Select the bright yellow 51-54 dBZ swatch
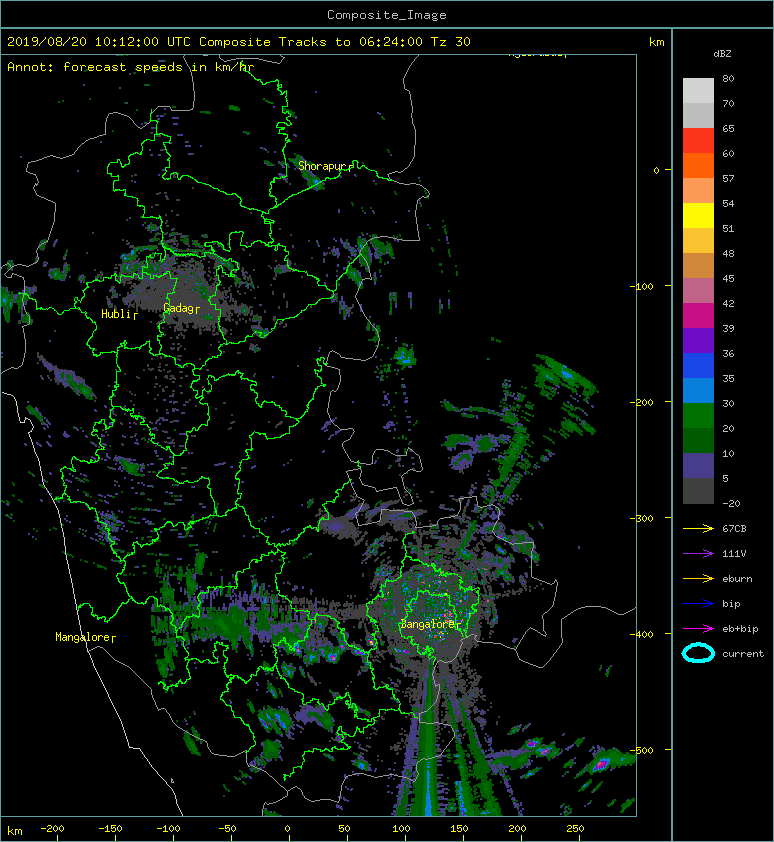Image resolution: width=774 pixels, height=842 pixels. tap(698, 215)
